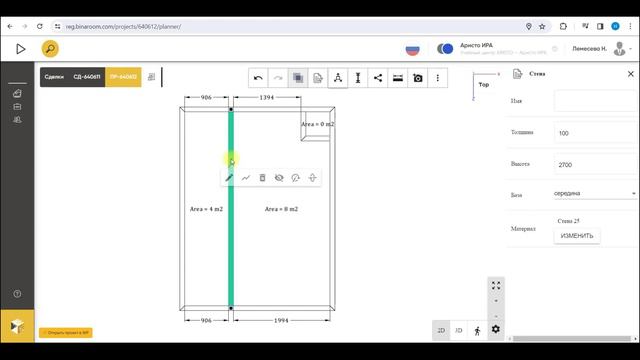Switch to 2D view mode
Viewport: 640px width, 360px height.
[x=441, y=330]
